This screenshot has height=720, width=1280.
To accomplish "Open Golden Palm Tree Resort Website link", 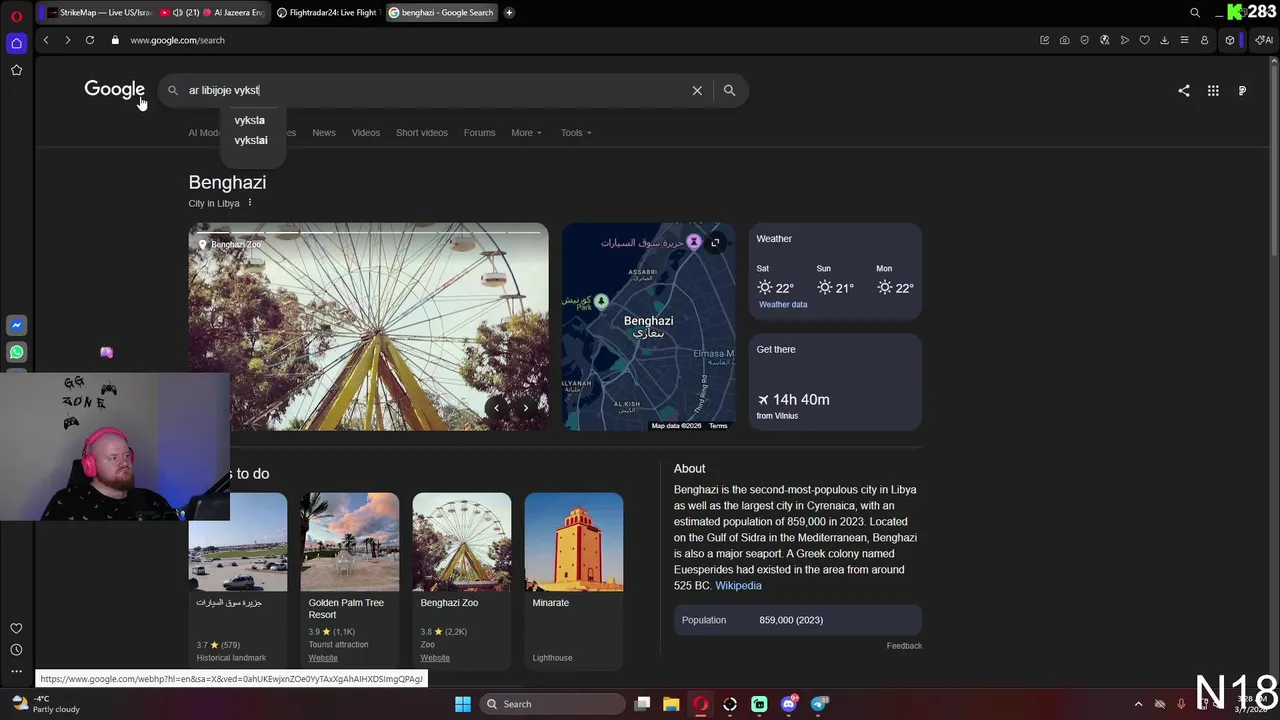I will (x=323, y=658).
